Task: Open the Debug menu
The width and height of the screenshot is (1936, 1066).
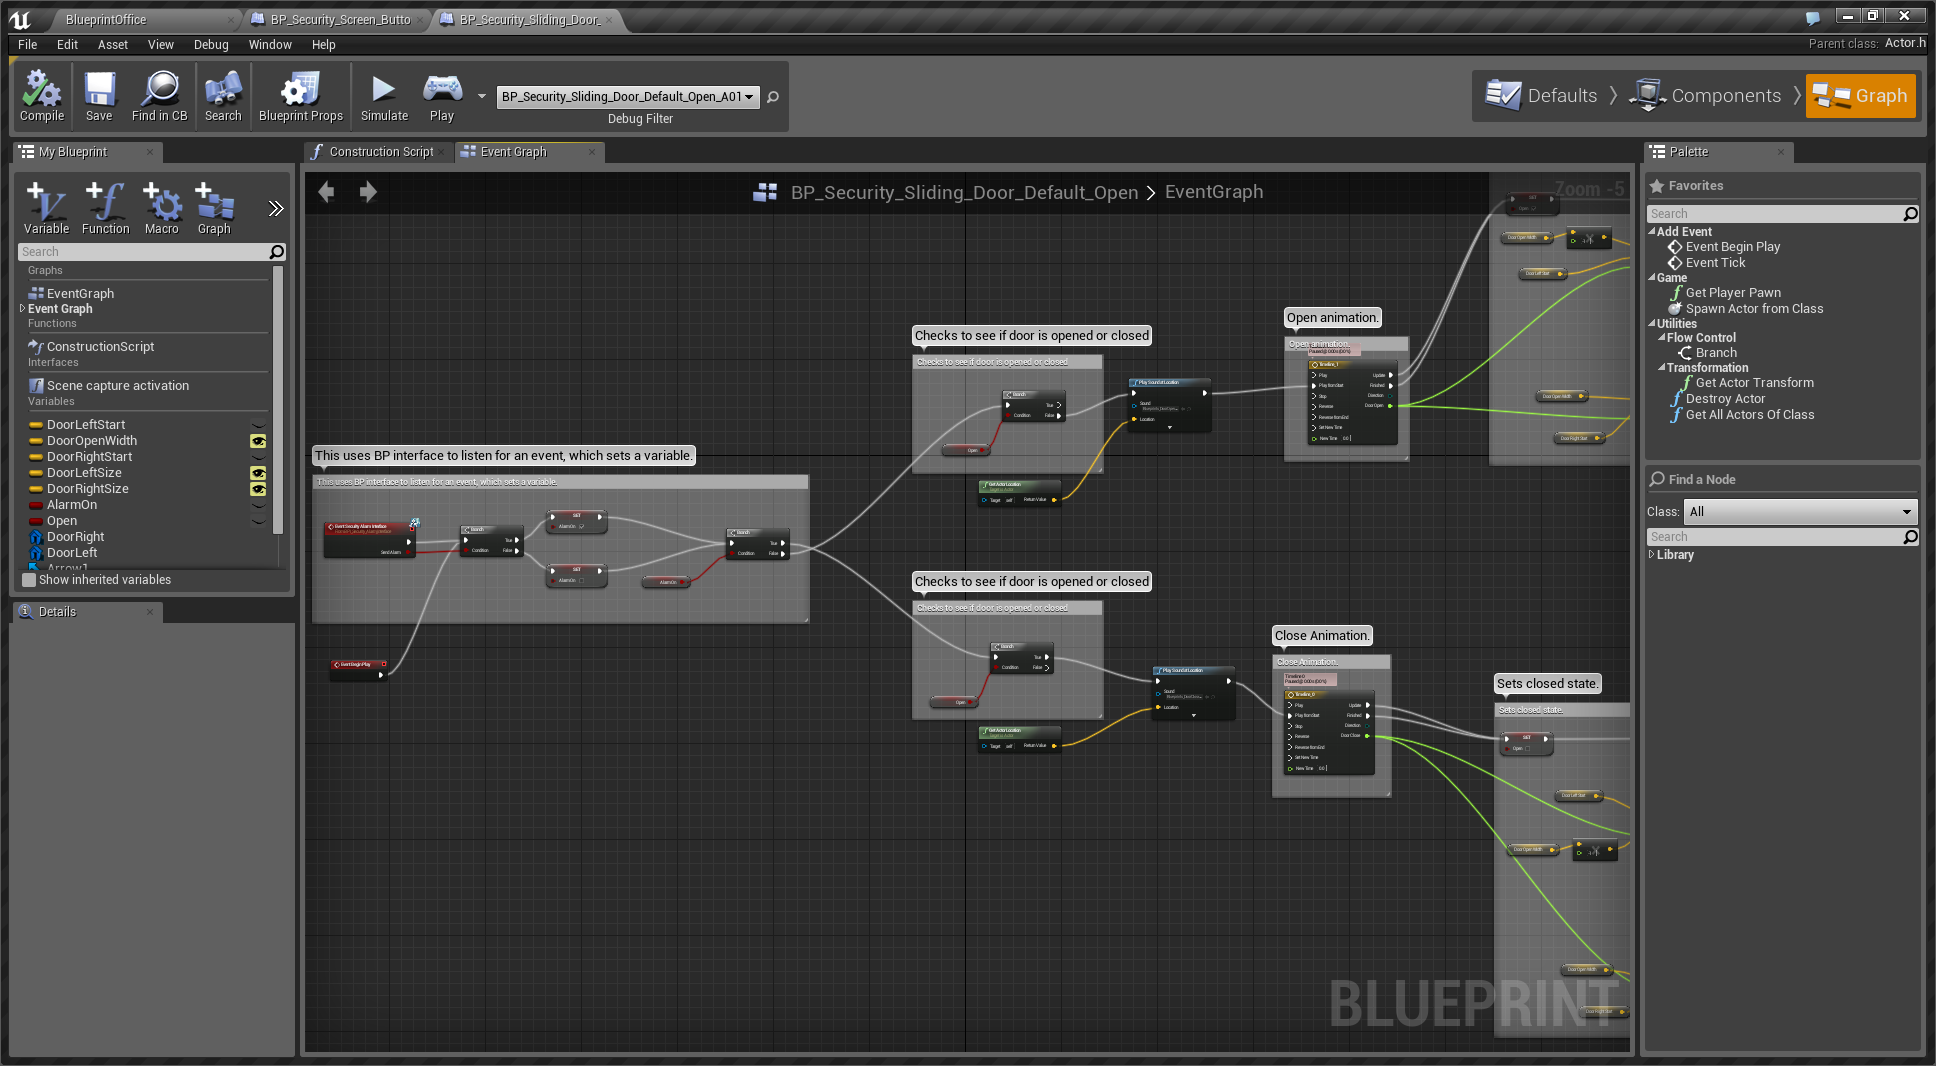Action: 211,45
